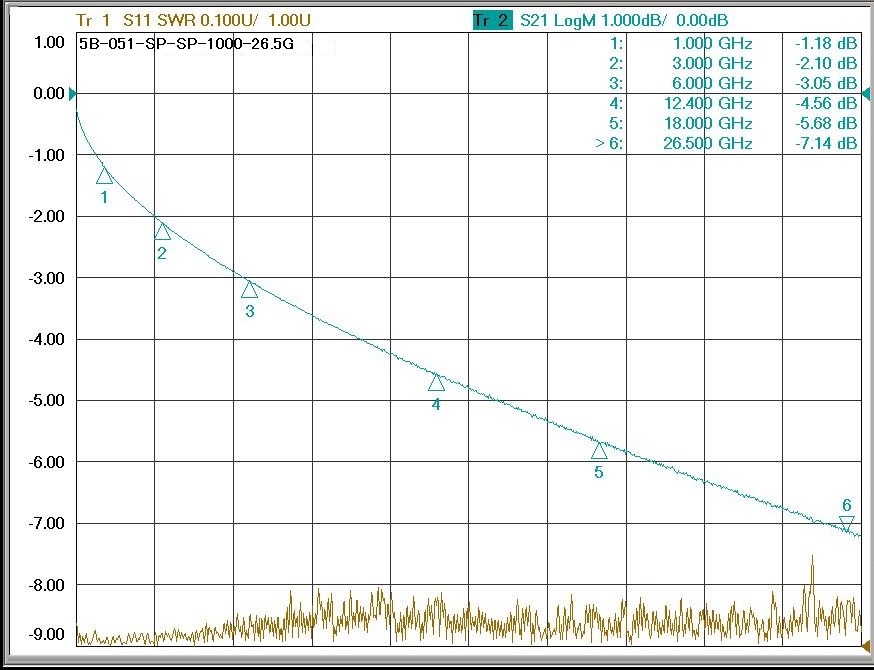Select marker 4 triangle on S21 trace

[x=436, y=382]
